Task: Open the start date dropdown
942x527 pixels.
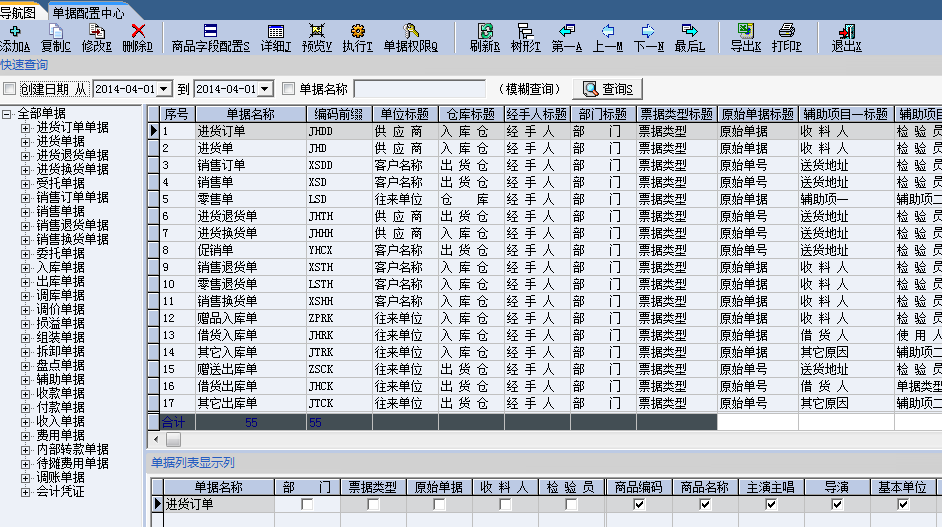Action: click(x=166, y=89)
